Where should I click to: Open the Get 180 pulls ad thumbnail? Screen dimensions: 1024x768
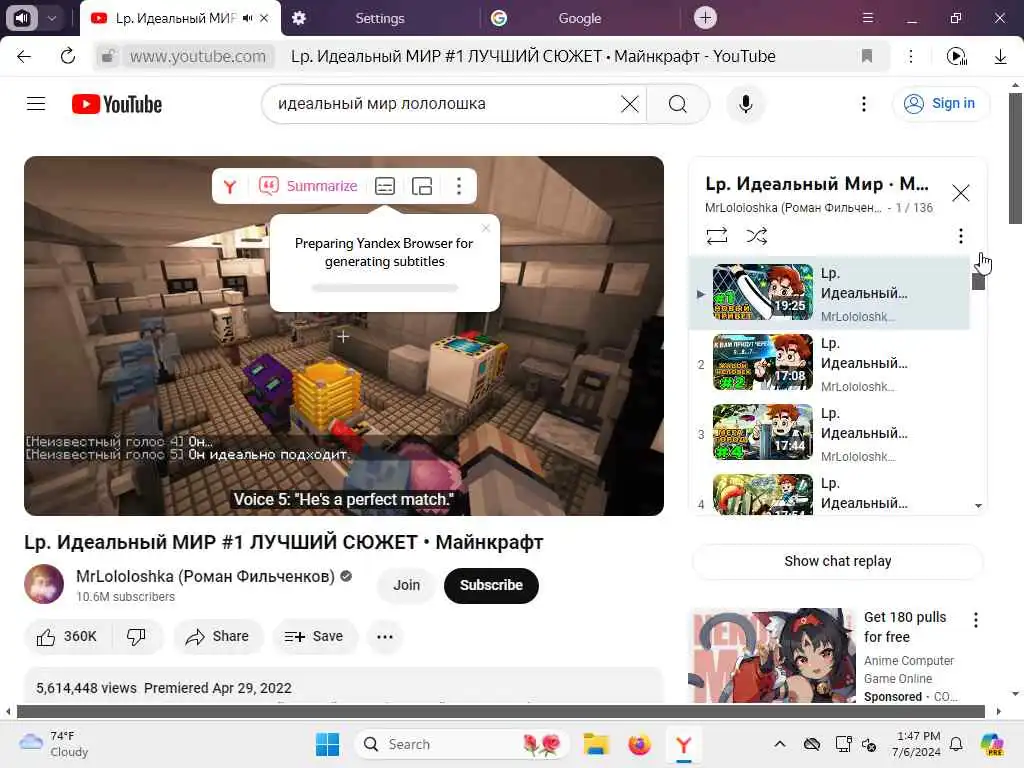772,656
